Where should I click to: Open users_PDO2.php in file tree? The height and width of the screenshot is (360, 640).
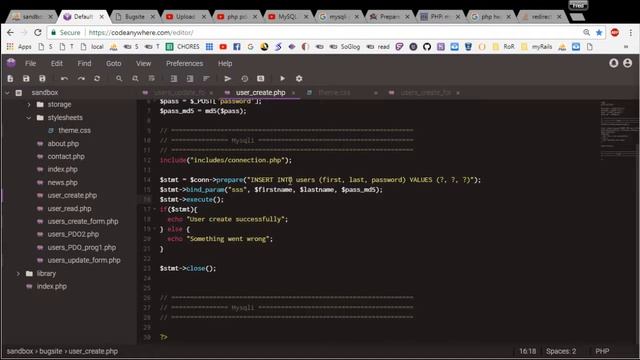[x=73, y=234]
